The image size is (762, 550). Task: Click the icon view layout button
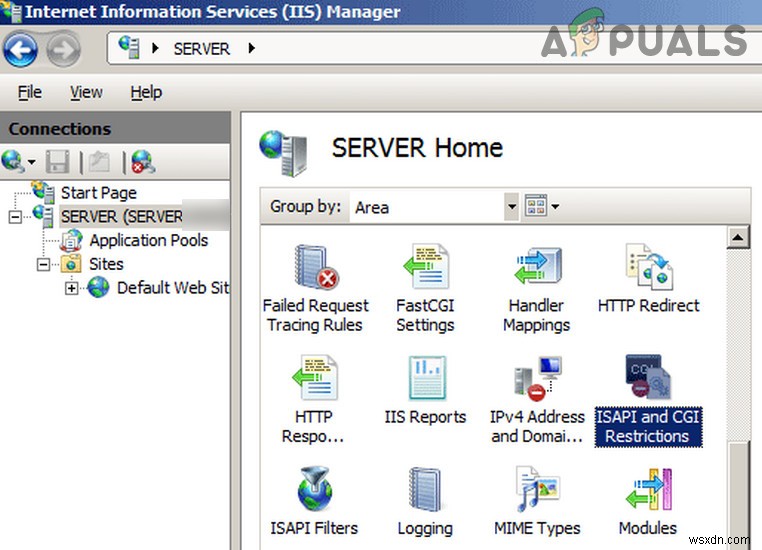536,206
